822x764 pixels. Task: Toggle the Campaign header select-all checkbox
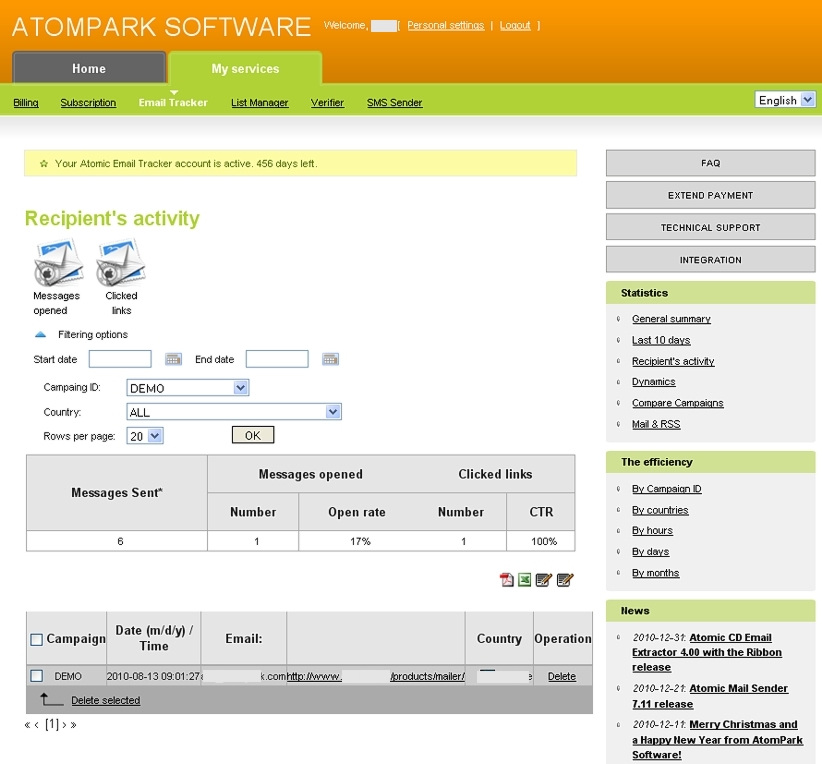(37, 639)
